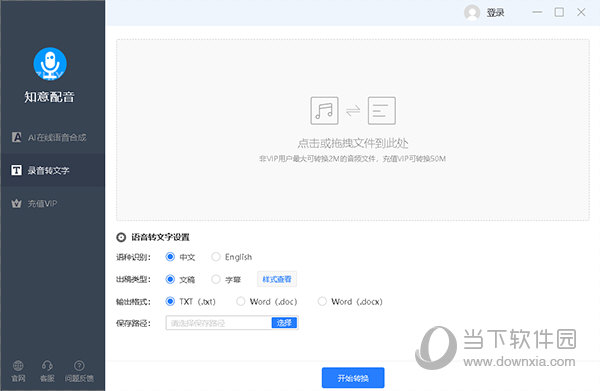The image size is (600, 391).
Task: Open the 官网 globe icon
Action: [18, 366]
